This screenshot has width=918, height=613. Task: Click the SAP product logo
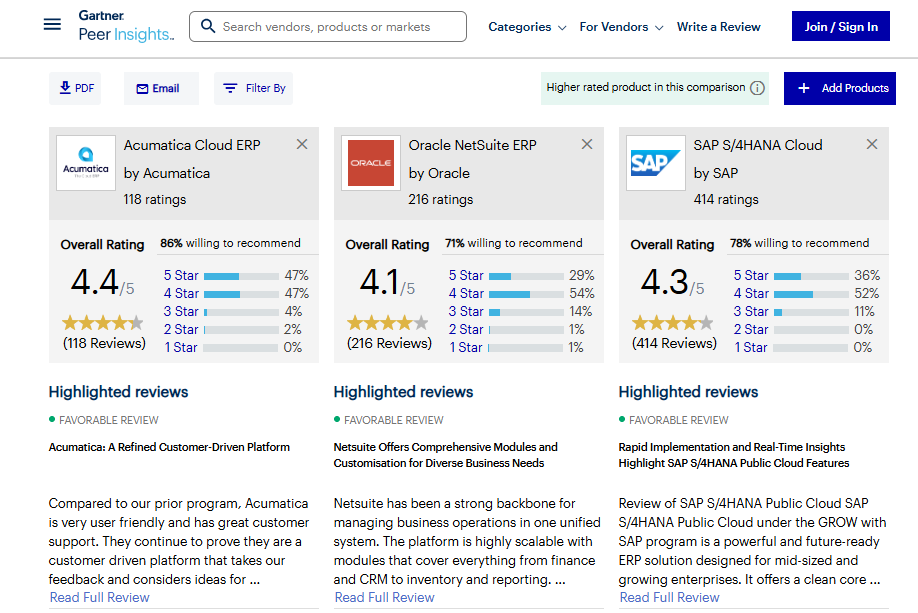pyautogui.click(x=655, y=163)
